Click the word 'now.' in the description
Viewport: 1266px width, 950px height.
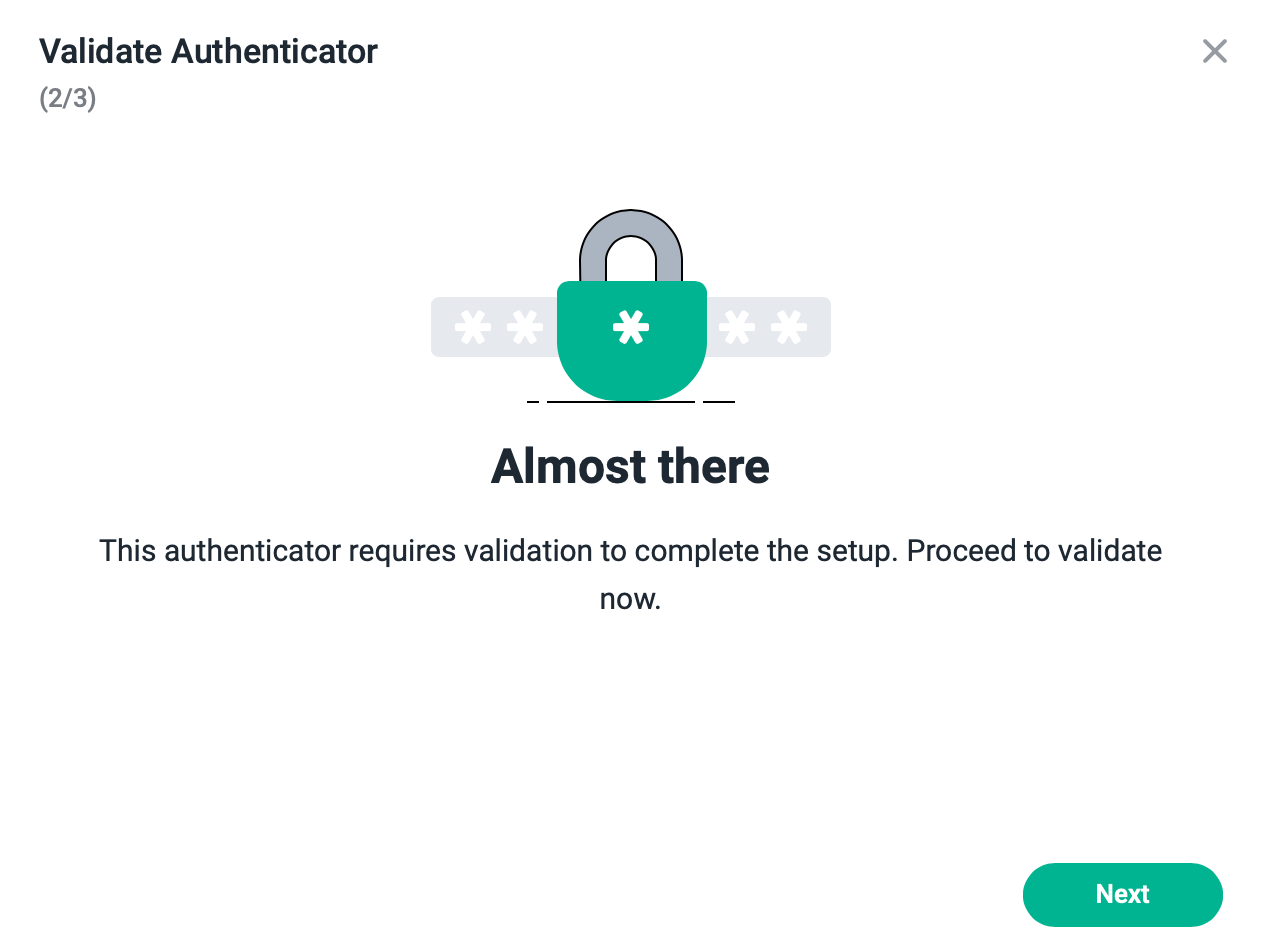(x=630, y=600)
